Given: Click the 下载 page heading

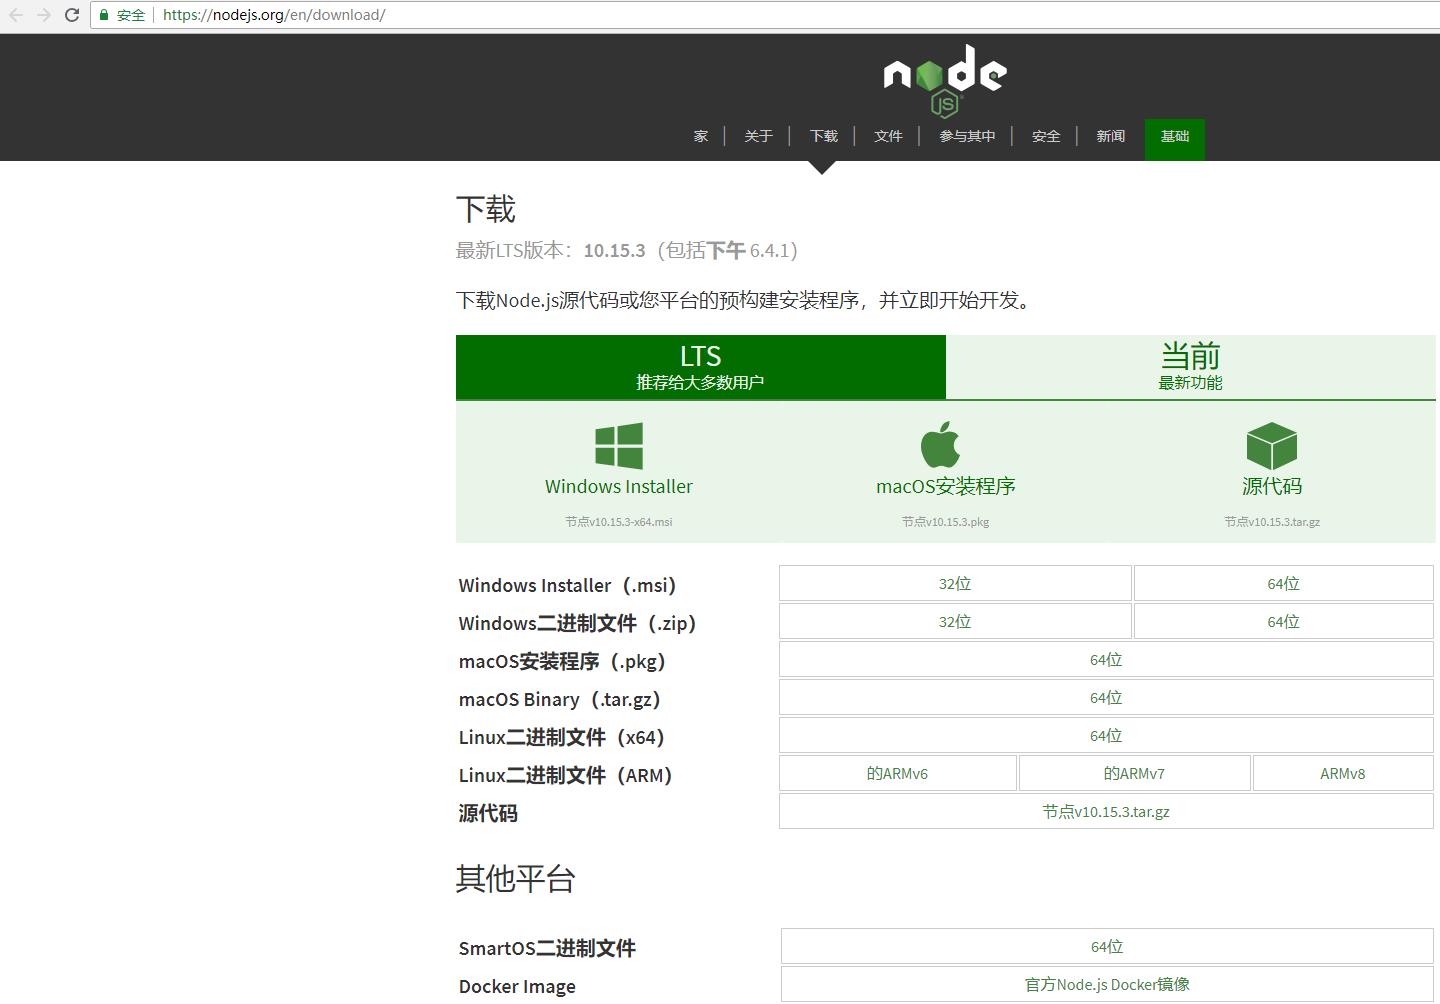Looking at the screenshot, I should coord(486,210).
